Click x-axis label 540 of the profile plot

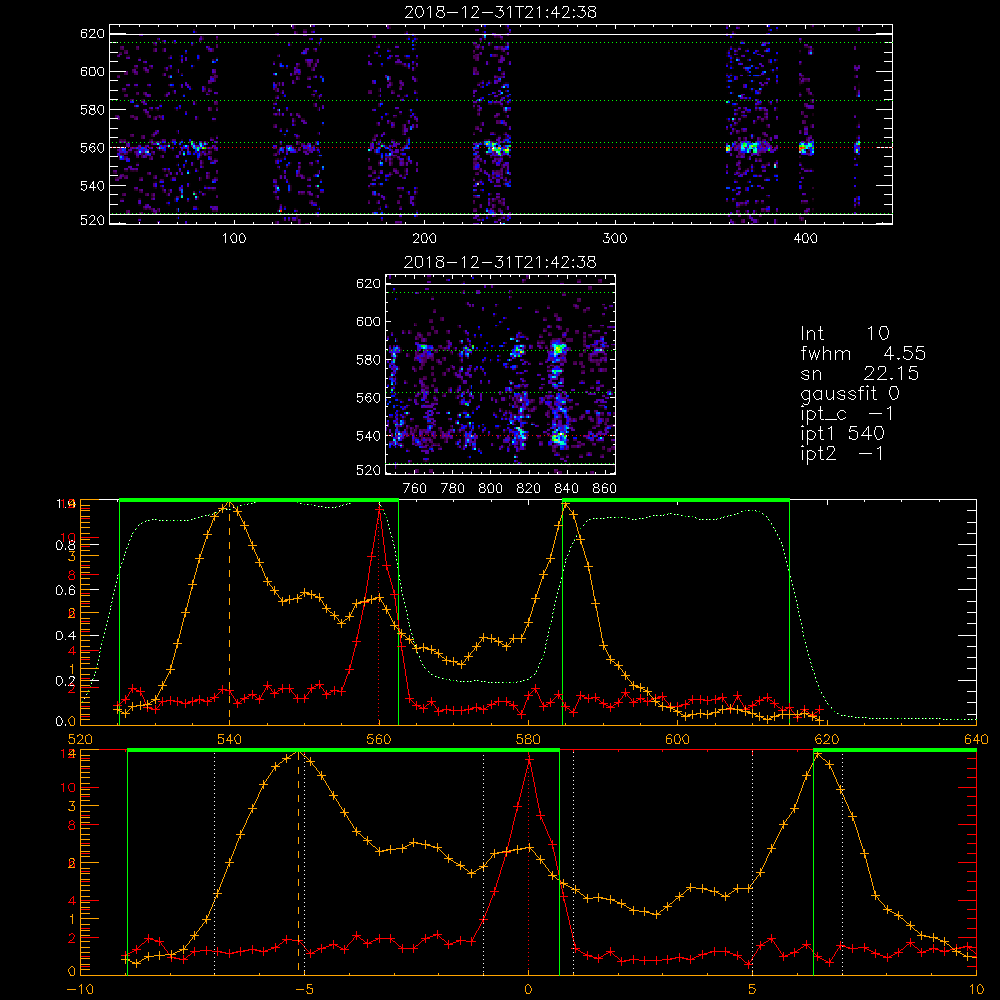[x=230, y=739]
